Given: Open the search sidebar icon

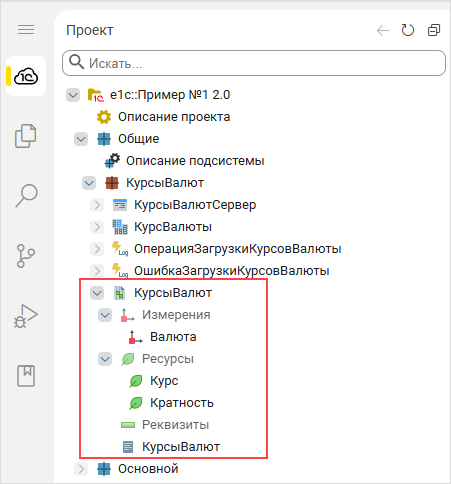Looking at the screenshot, I should (26, 196).
